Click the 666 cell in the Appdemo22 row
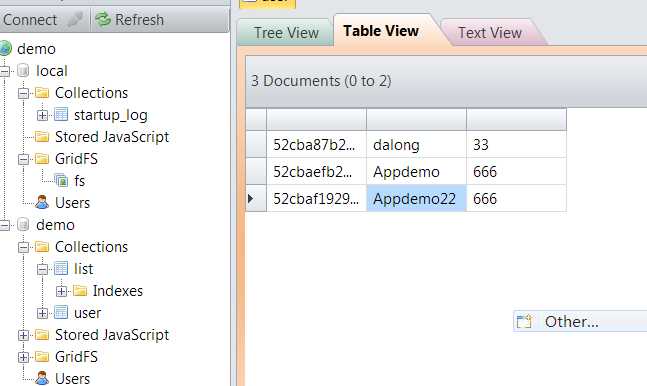647x386 pixels. (x=516, y=198)
